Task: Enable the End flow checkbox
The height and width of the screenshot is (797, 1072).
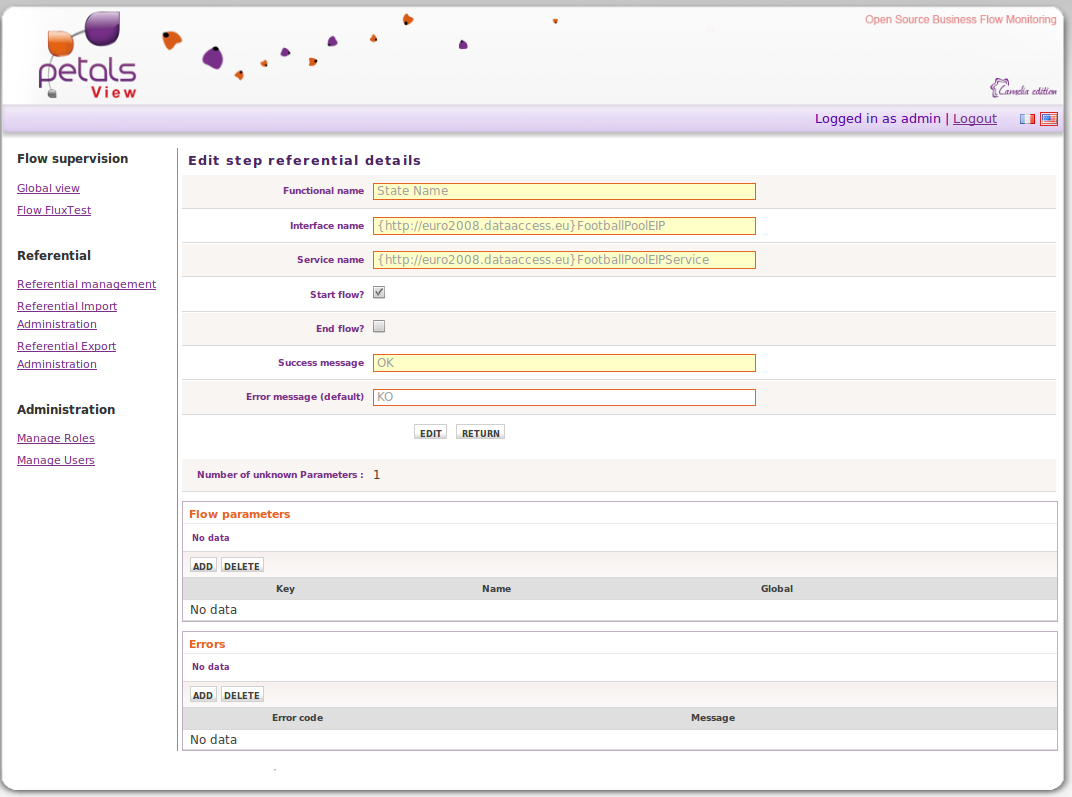Action: (x=379, y=327)
